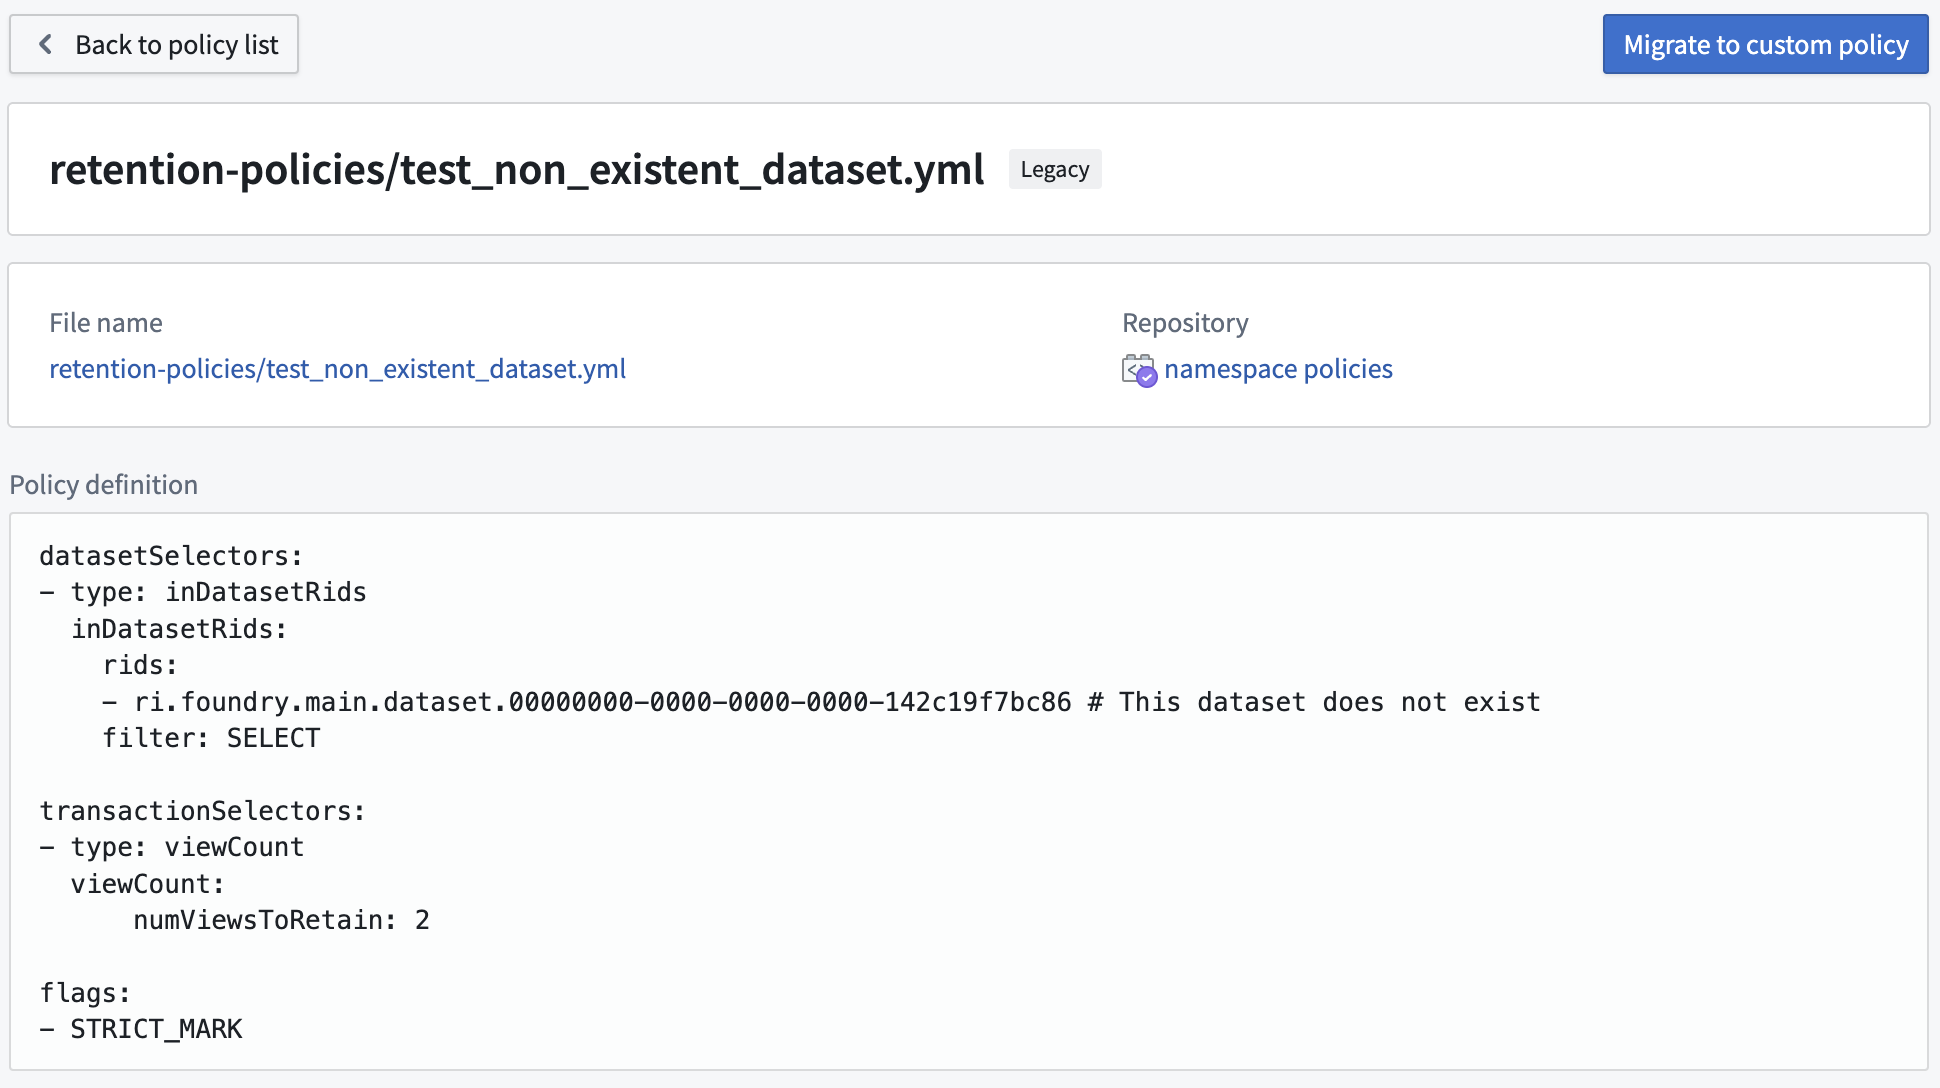The width and height of the screenshot is (1940, 1088).
Task: Click the filter: SELECT line
Action: point(211,738)
